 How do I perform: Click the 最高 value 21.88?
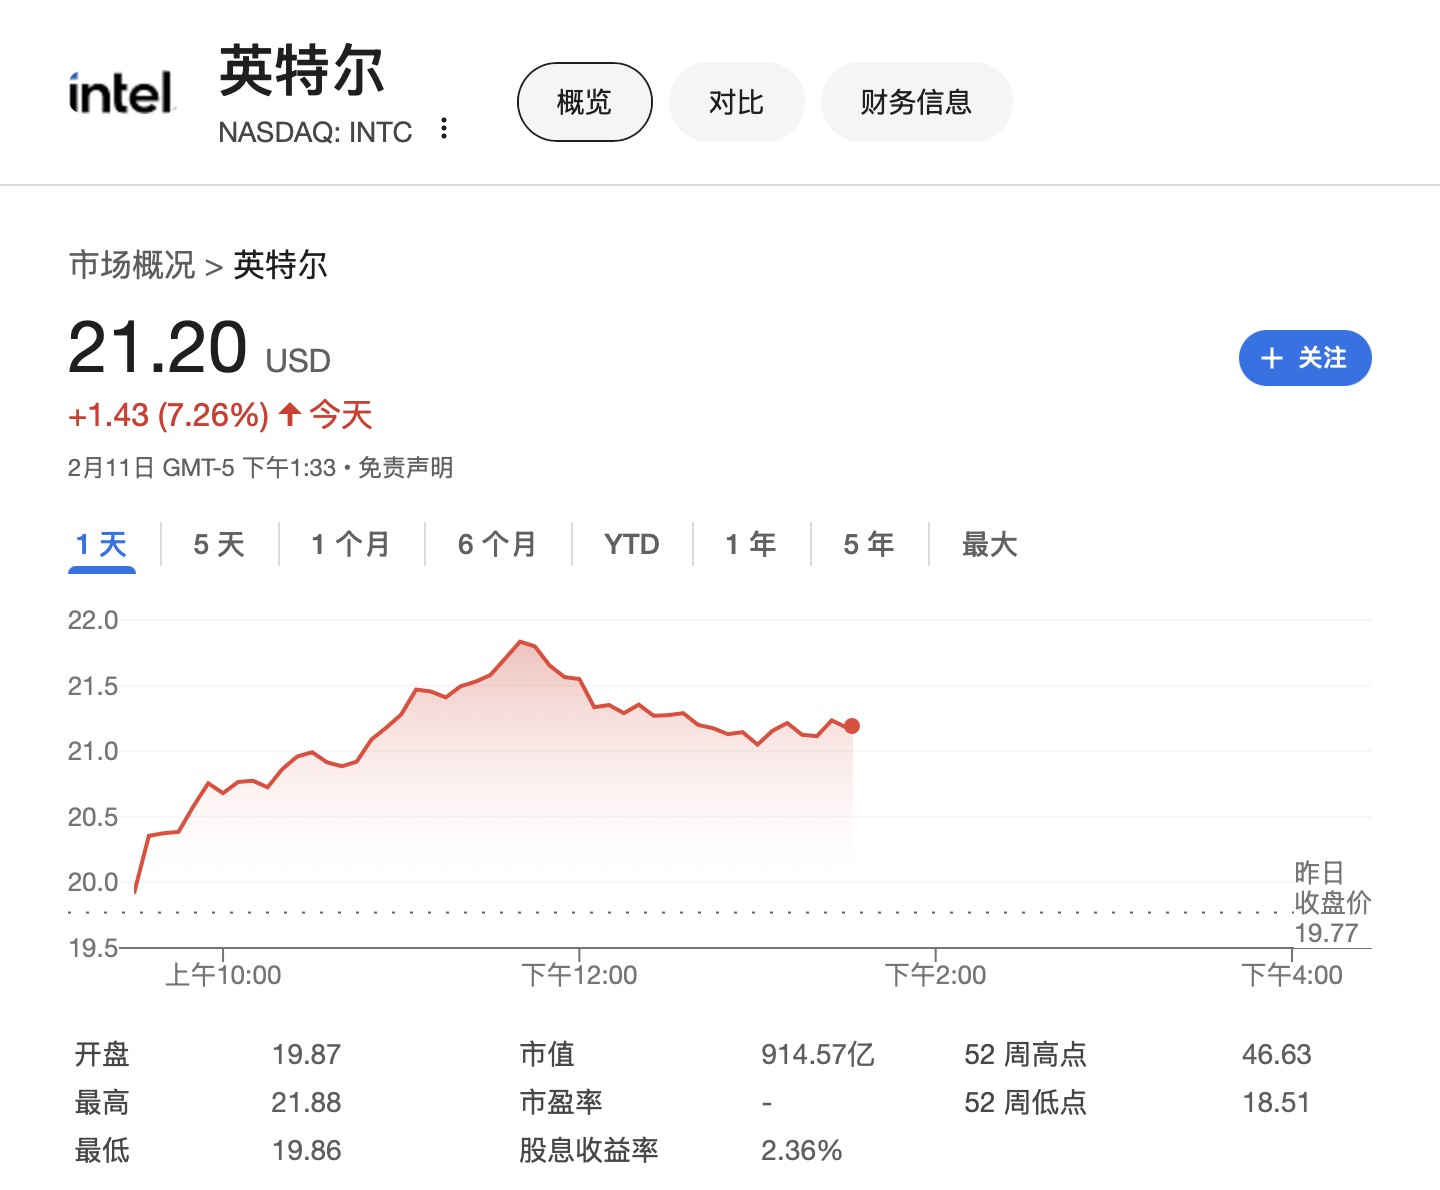coord(306,1102)
